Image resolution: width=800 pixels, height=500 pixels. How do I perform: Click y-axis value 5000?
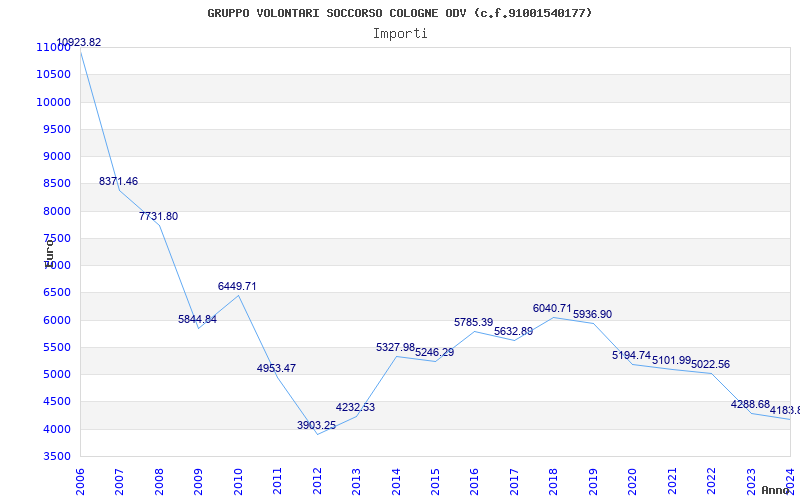pos(57,374)
